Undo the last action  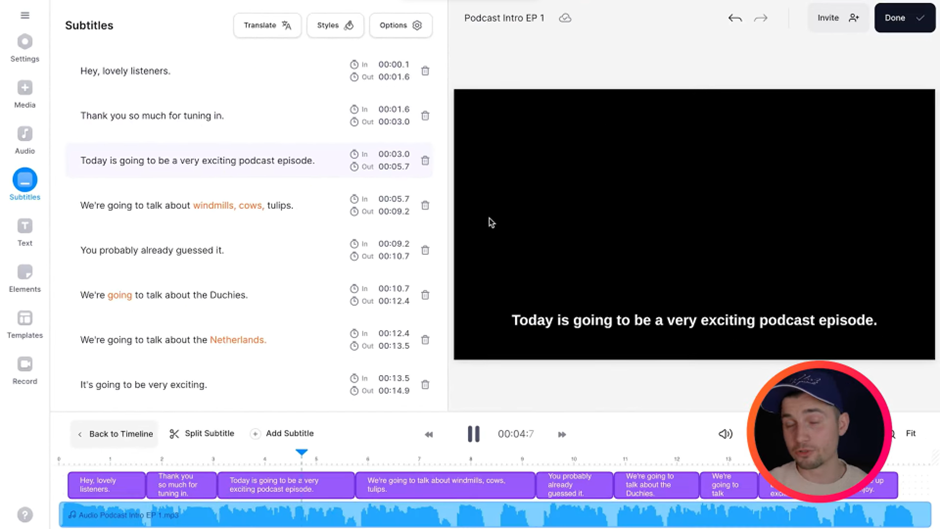pos(735,18)
